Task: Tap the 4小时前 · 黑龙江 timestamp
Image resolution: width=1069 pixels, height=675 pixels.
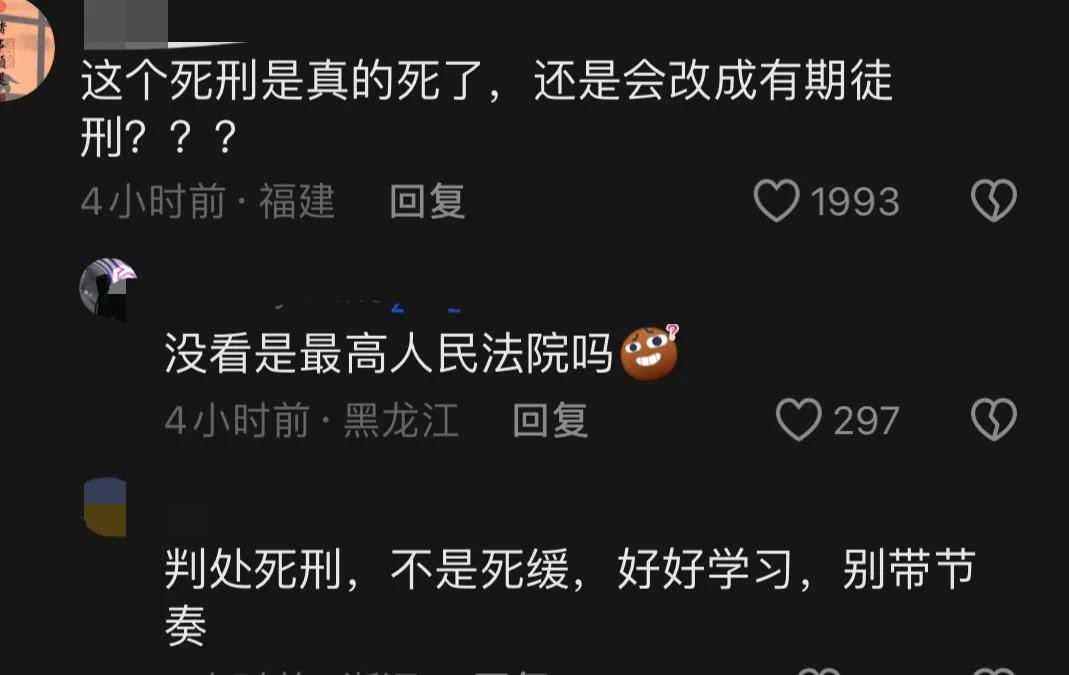Action: (x=312, y=420)
